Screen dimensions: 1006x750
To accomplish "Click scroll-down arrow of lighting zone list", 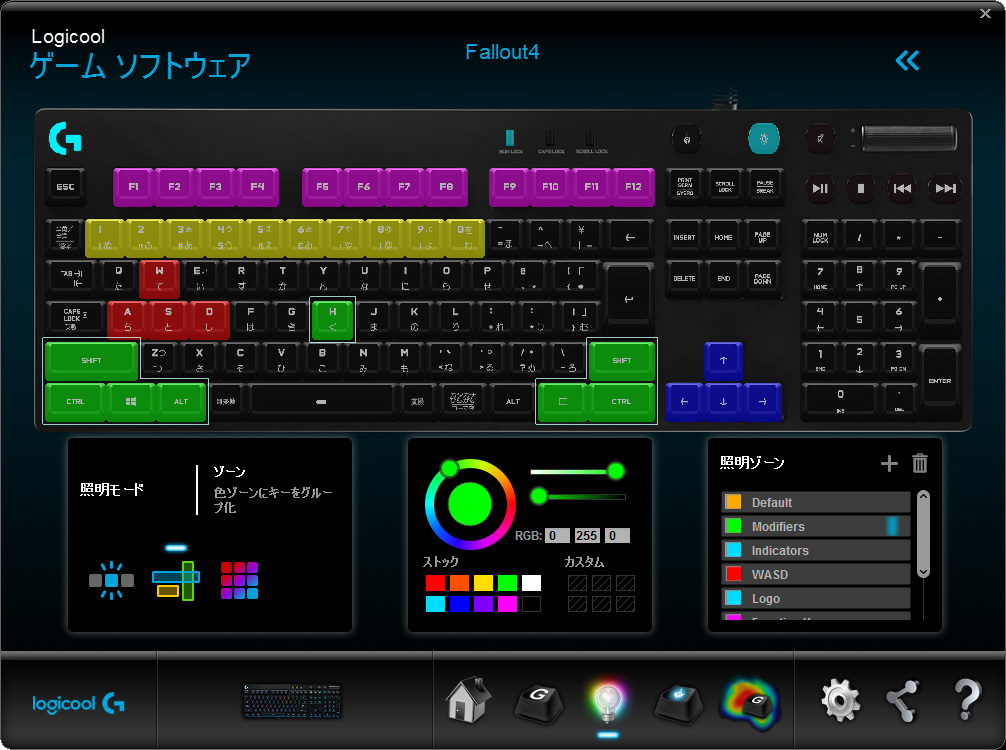I will click(923, 572).
